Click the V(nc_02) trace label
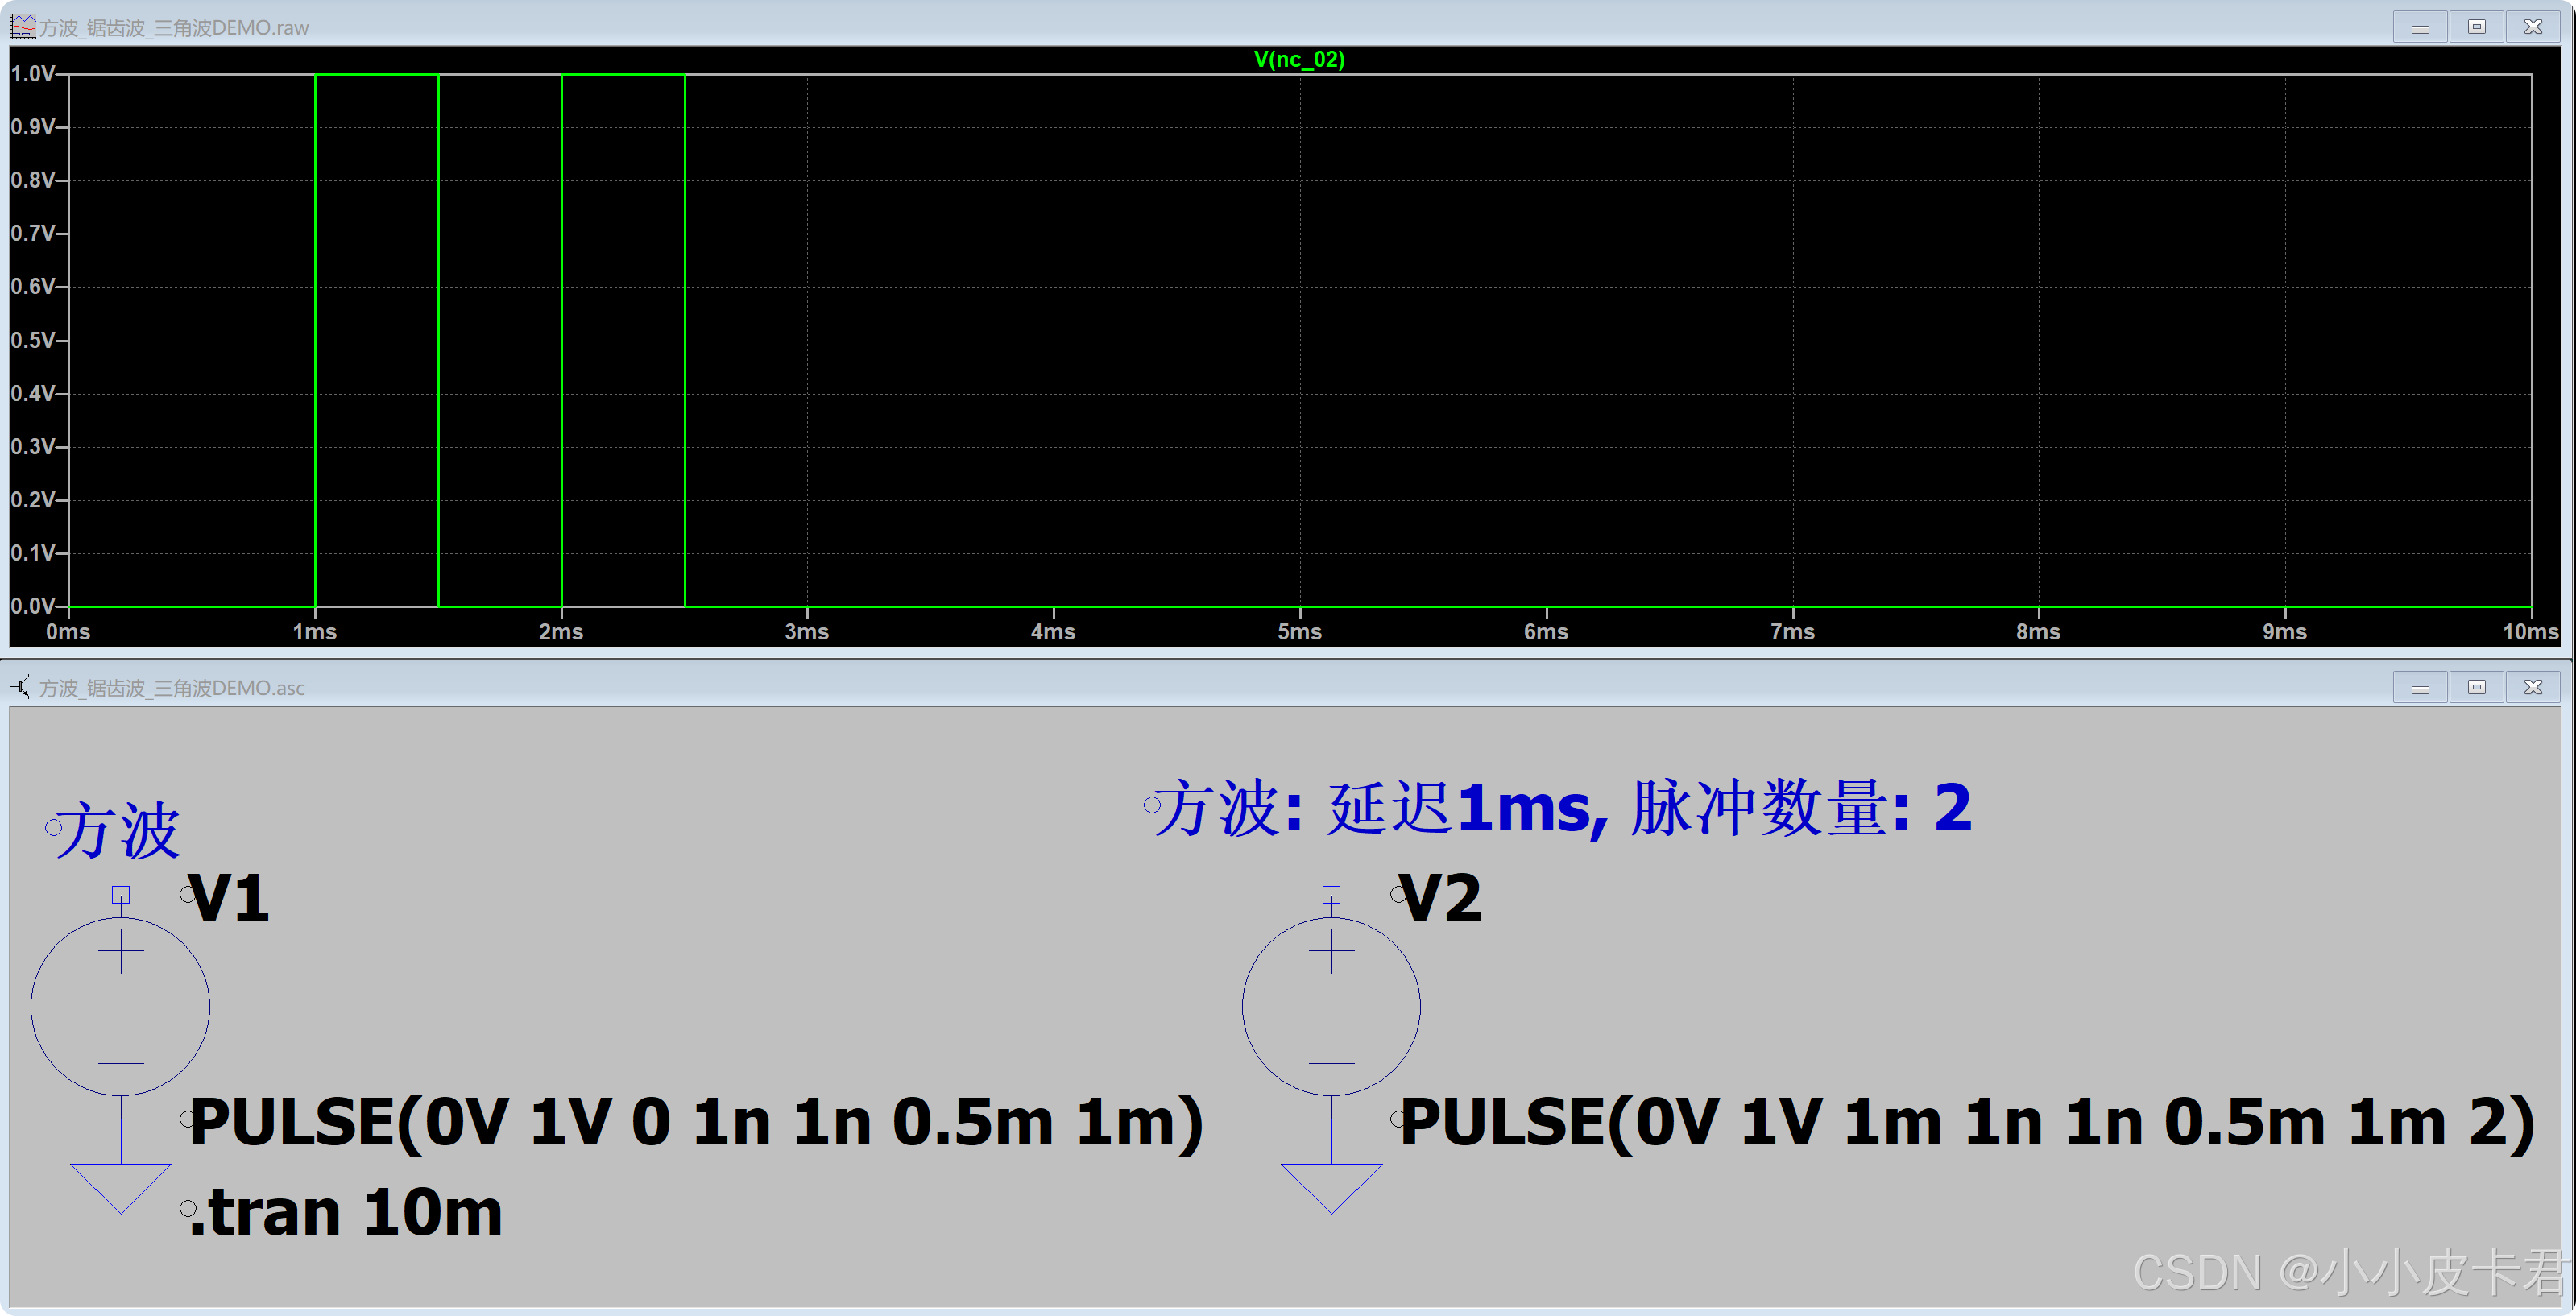Image resolution: width=2576 pixels, height=1316 pixels. tap(1299, 59)
